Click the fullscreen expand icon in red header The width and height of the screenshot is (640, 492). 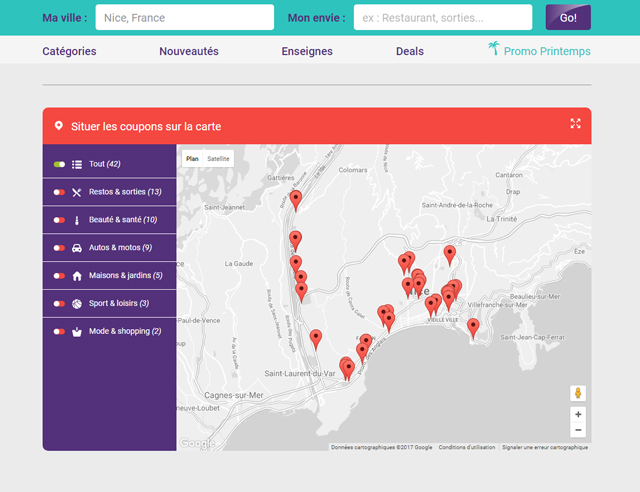[x=576, y=124]
